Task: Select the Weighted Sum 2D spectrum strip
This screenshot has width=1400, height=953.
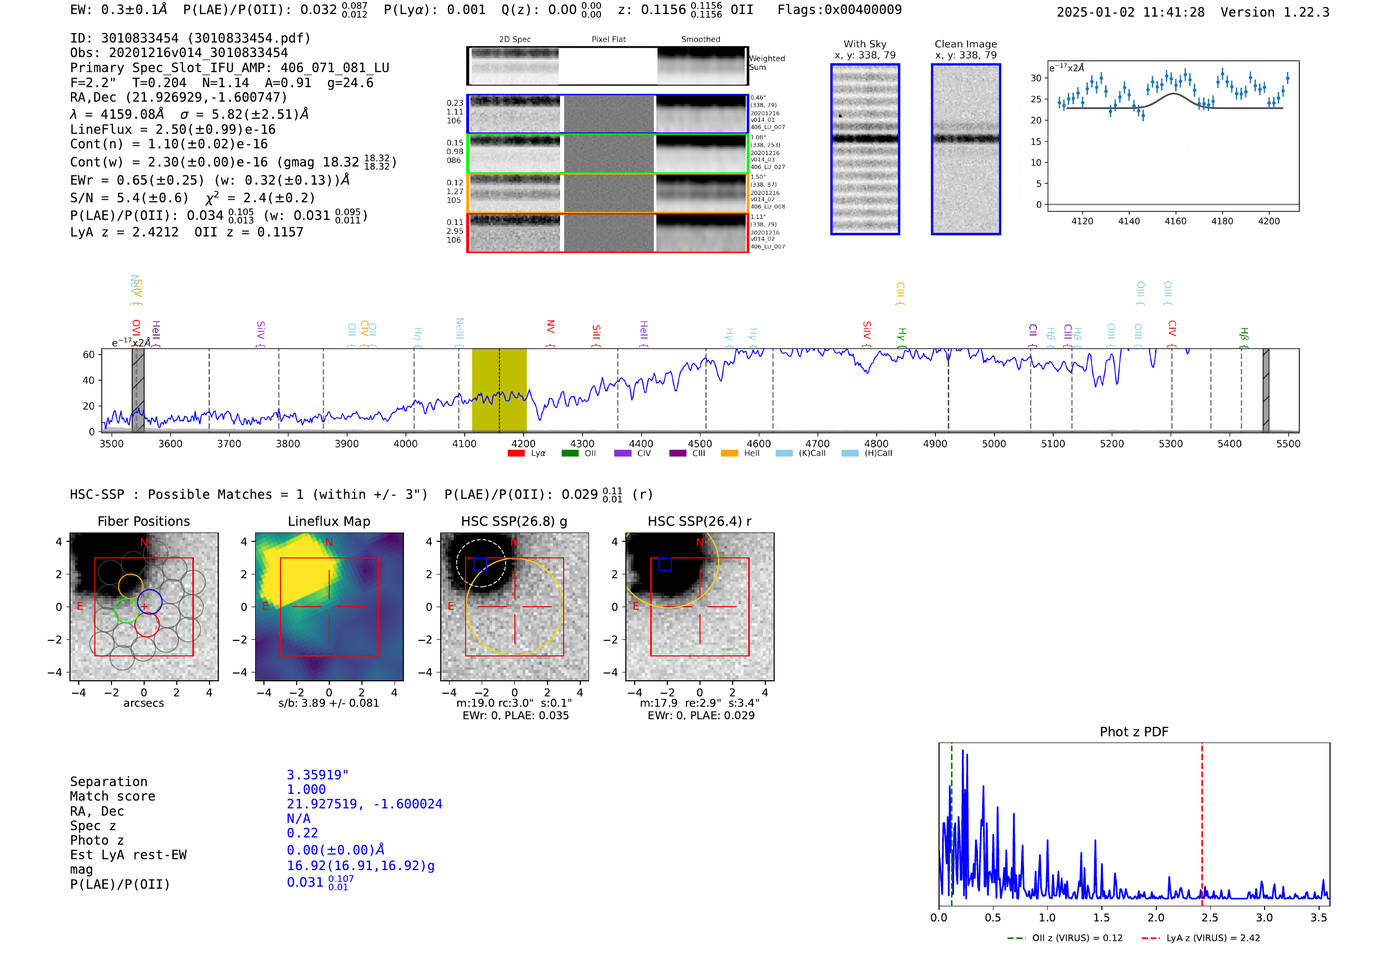Action: (x=607, y=65)
